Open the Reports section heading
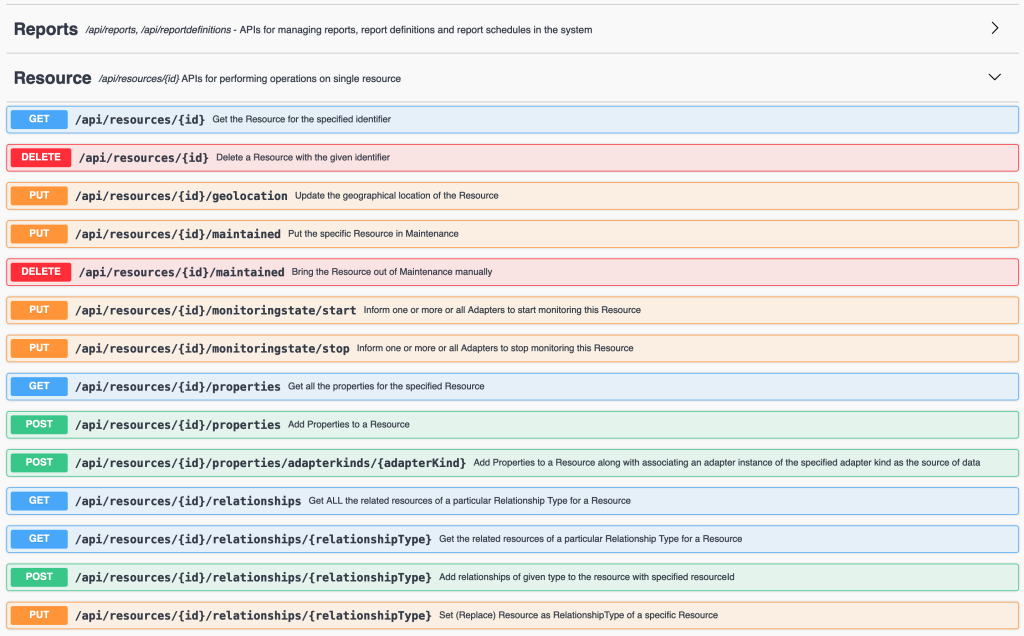The height and width of the screenshot is (636, 1024). click(46, 29)
